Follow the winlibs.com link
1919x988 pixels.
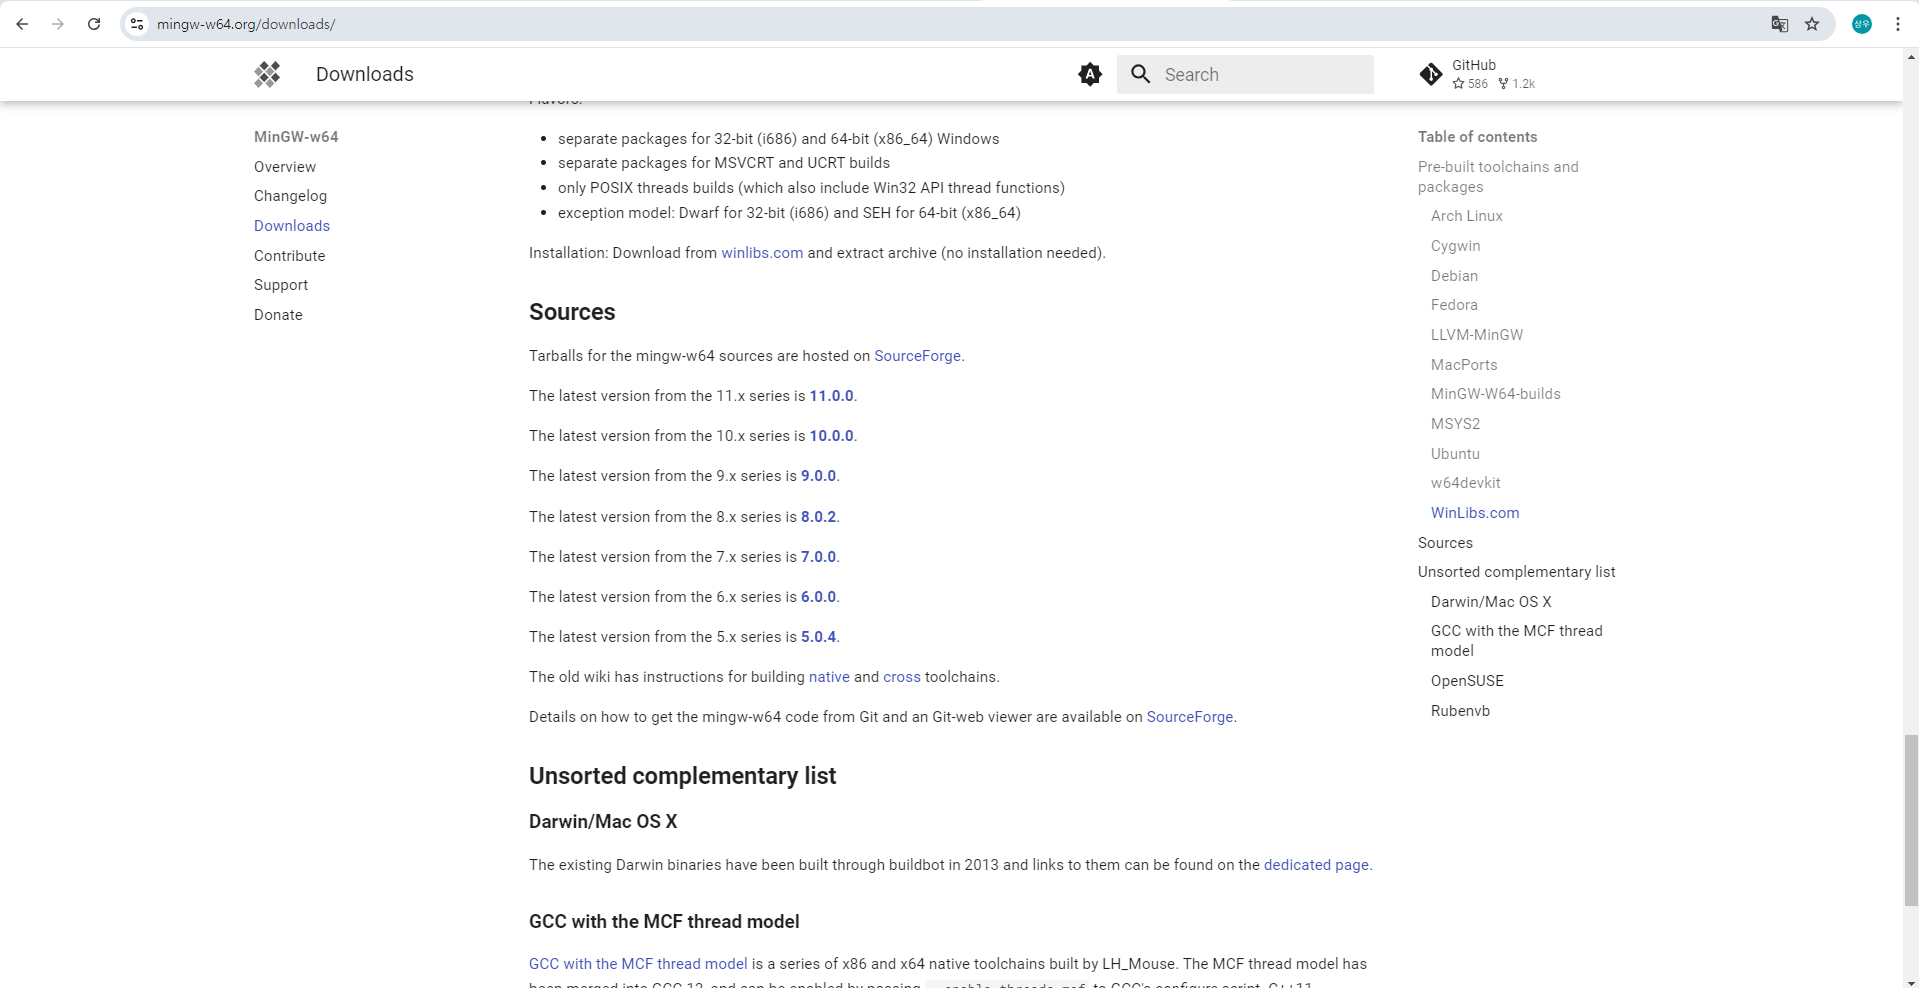pyautogui.click(x=762, y=253)
